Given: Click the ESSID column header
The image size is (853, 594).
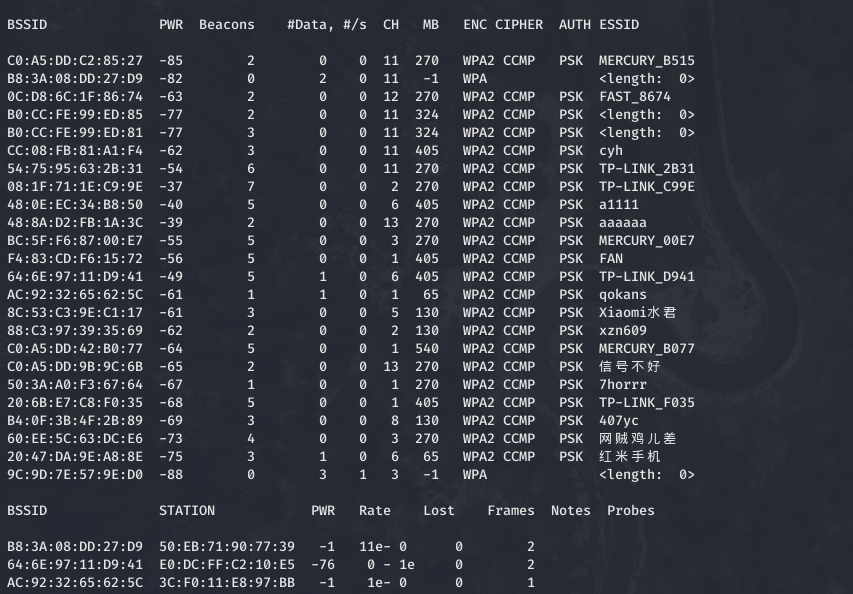Looking at the screenshot, I should tap(619, 24).
